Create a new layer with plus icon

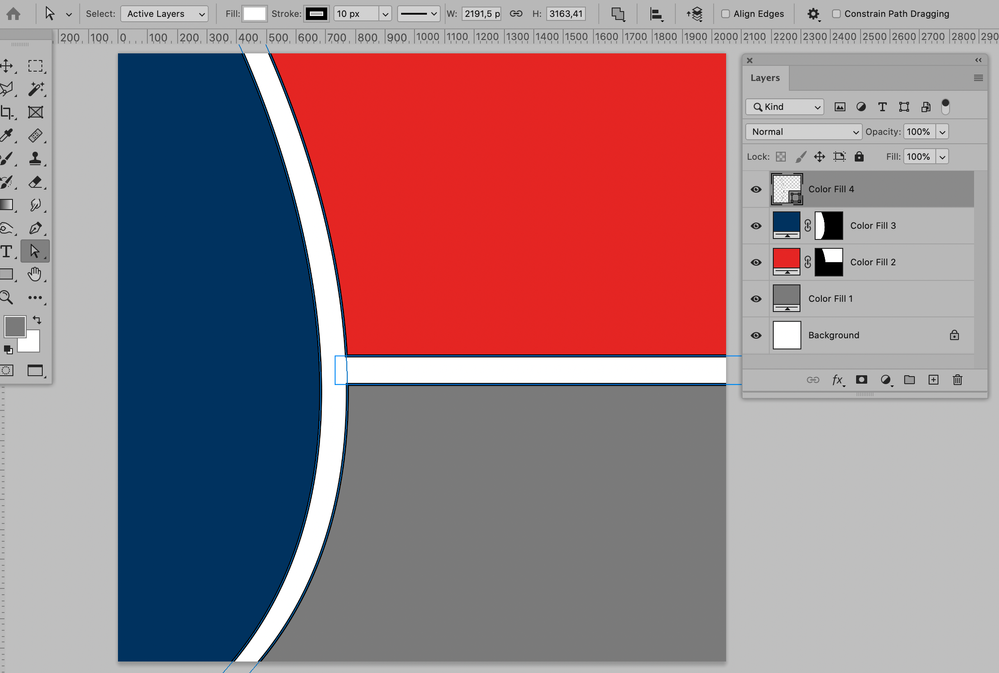click(933, 380)
